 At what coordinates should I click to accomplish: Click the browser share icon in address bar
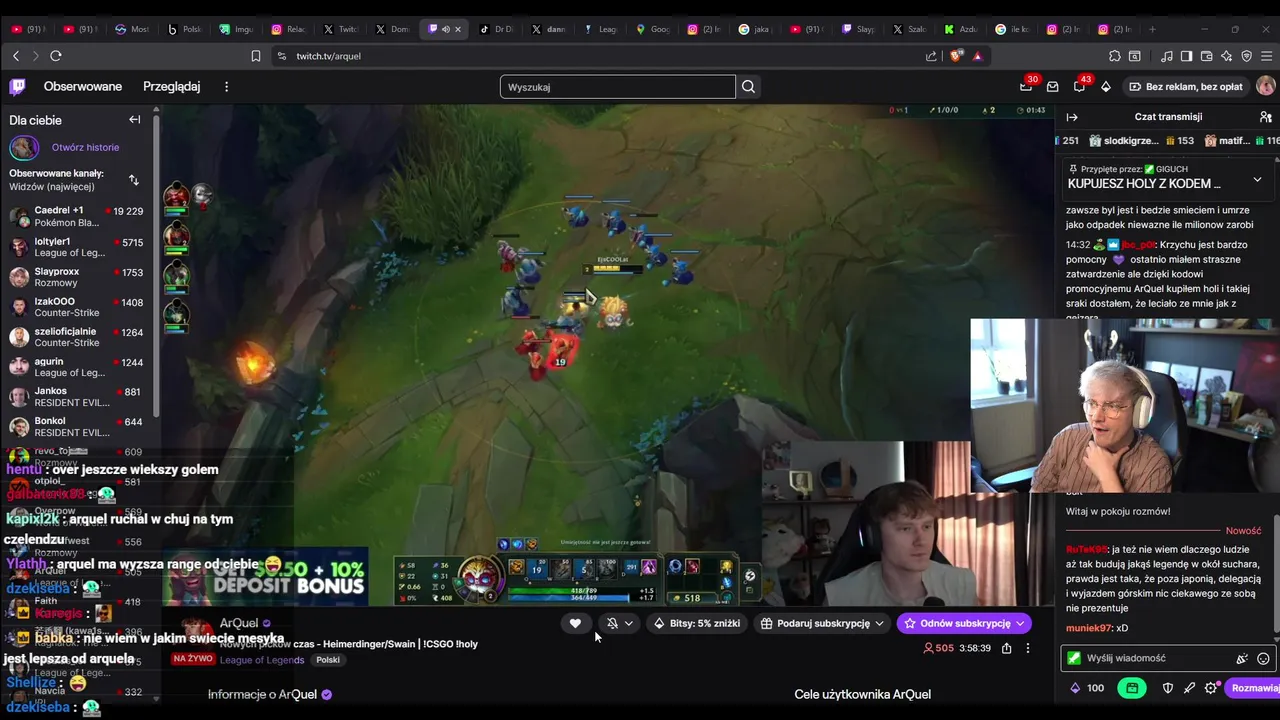(x=931, y=56)
